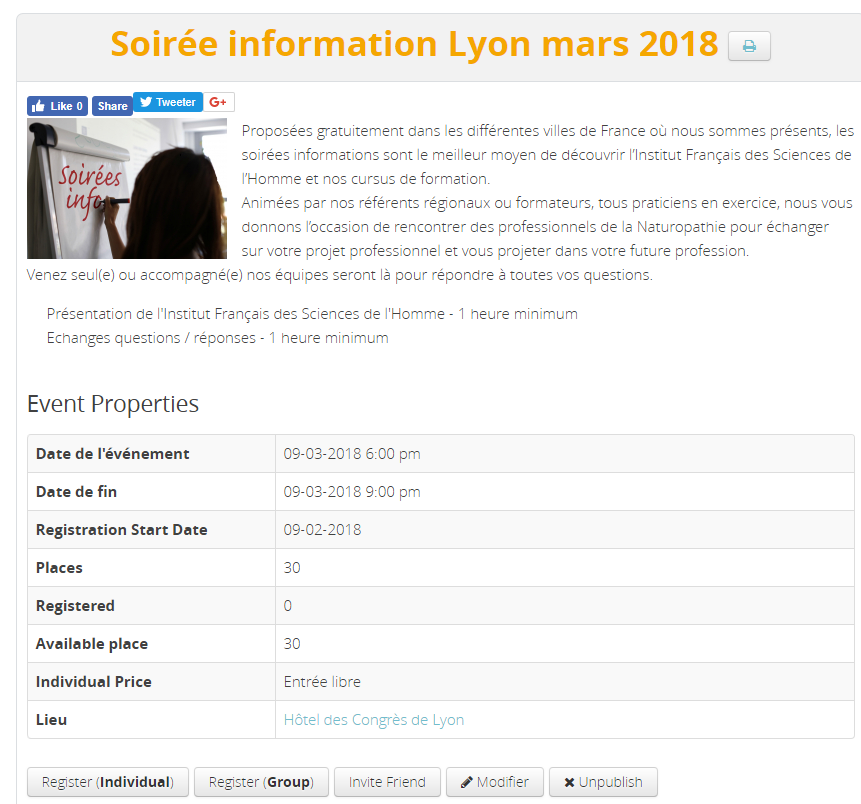
Task: Tweet the event via Tweeter button
Action: pos(168,102)
